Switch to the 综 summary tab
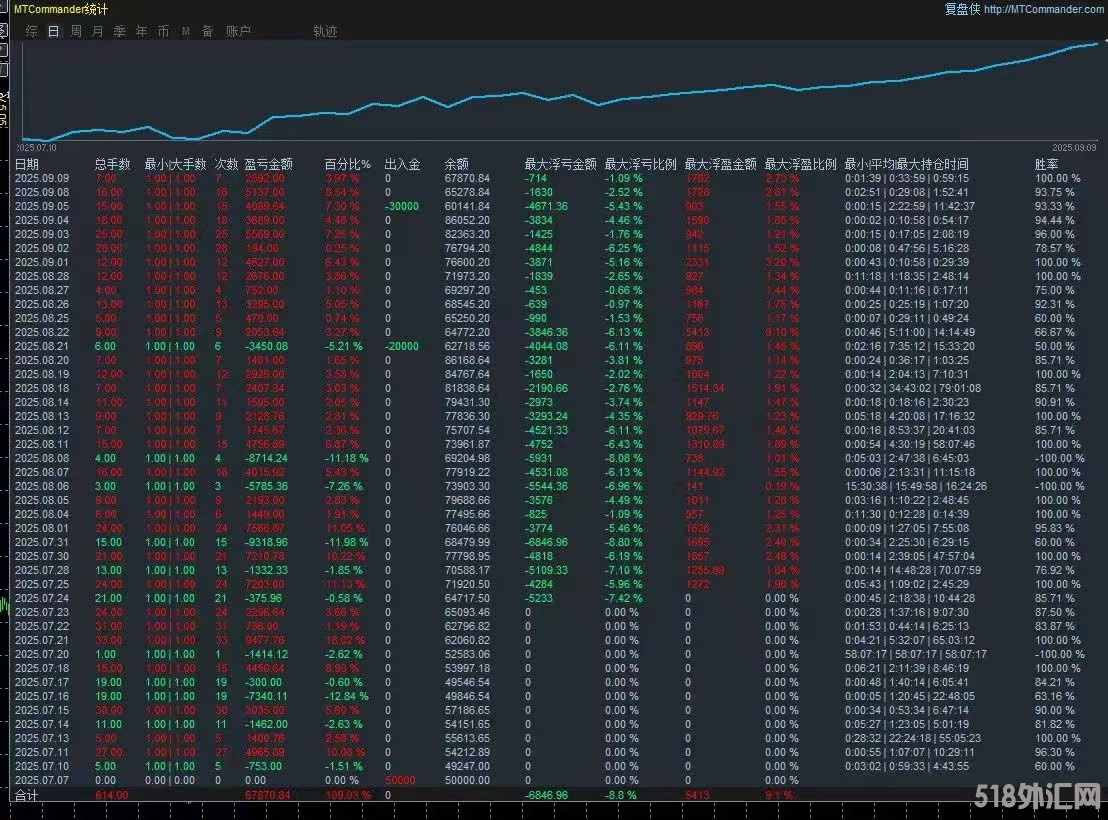Viewport: 1108px width, 820px height. tap(32, 31)
